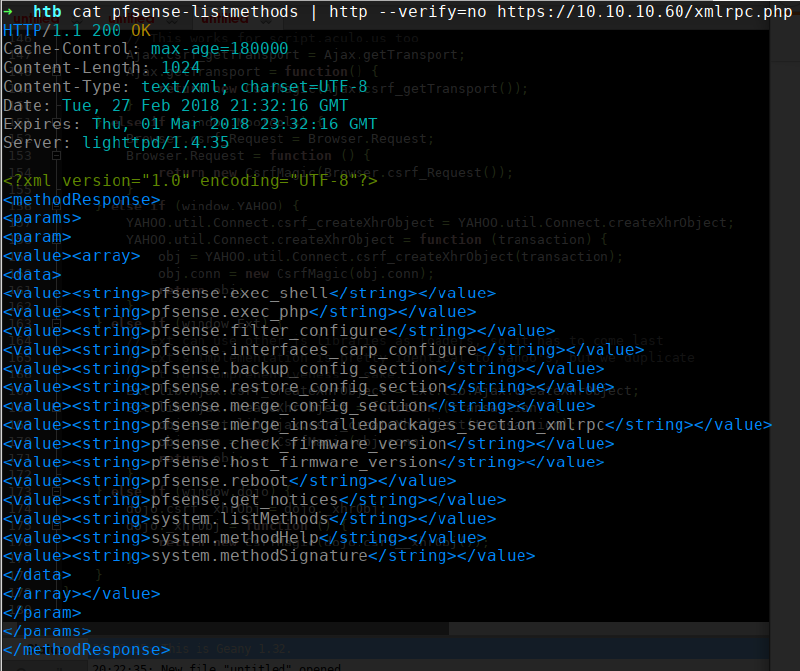Switch to the third untitled Geany tab
Image resolution: width=800 pixels, height=671 pixels.
click(225, 19)
